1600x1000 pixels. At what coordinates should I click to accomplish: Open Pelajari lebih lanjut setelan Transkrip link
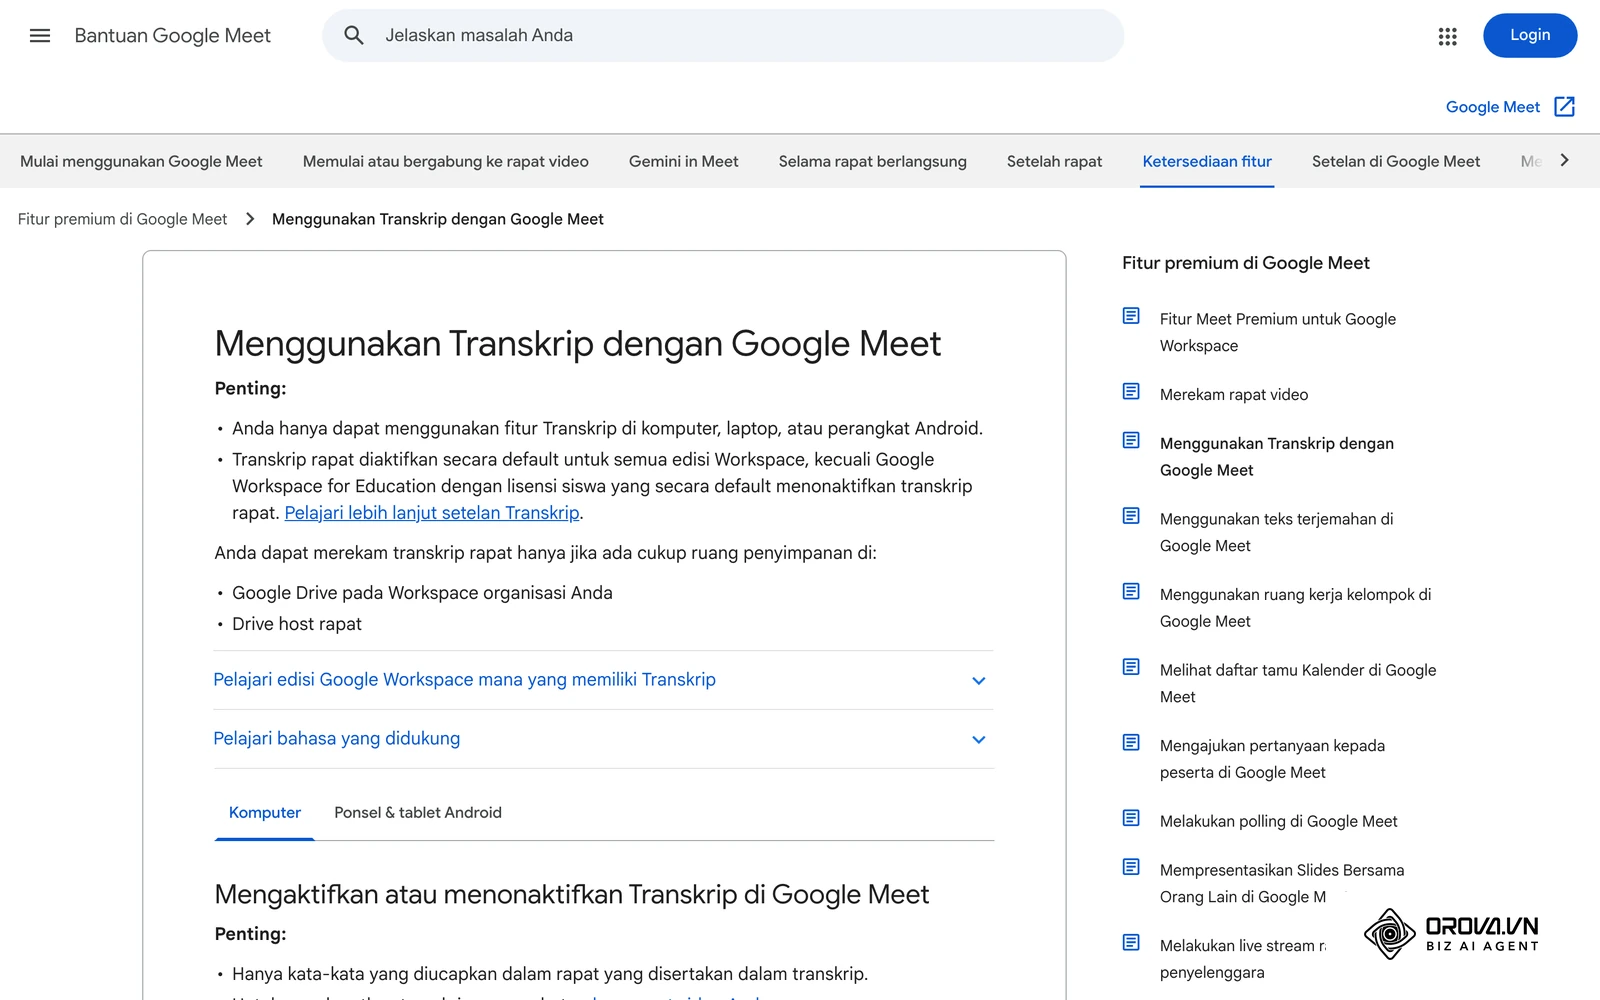point(432,513)
